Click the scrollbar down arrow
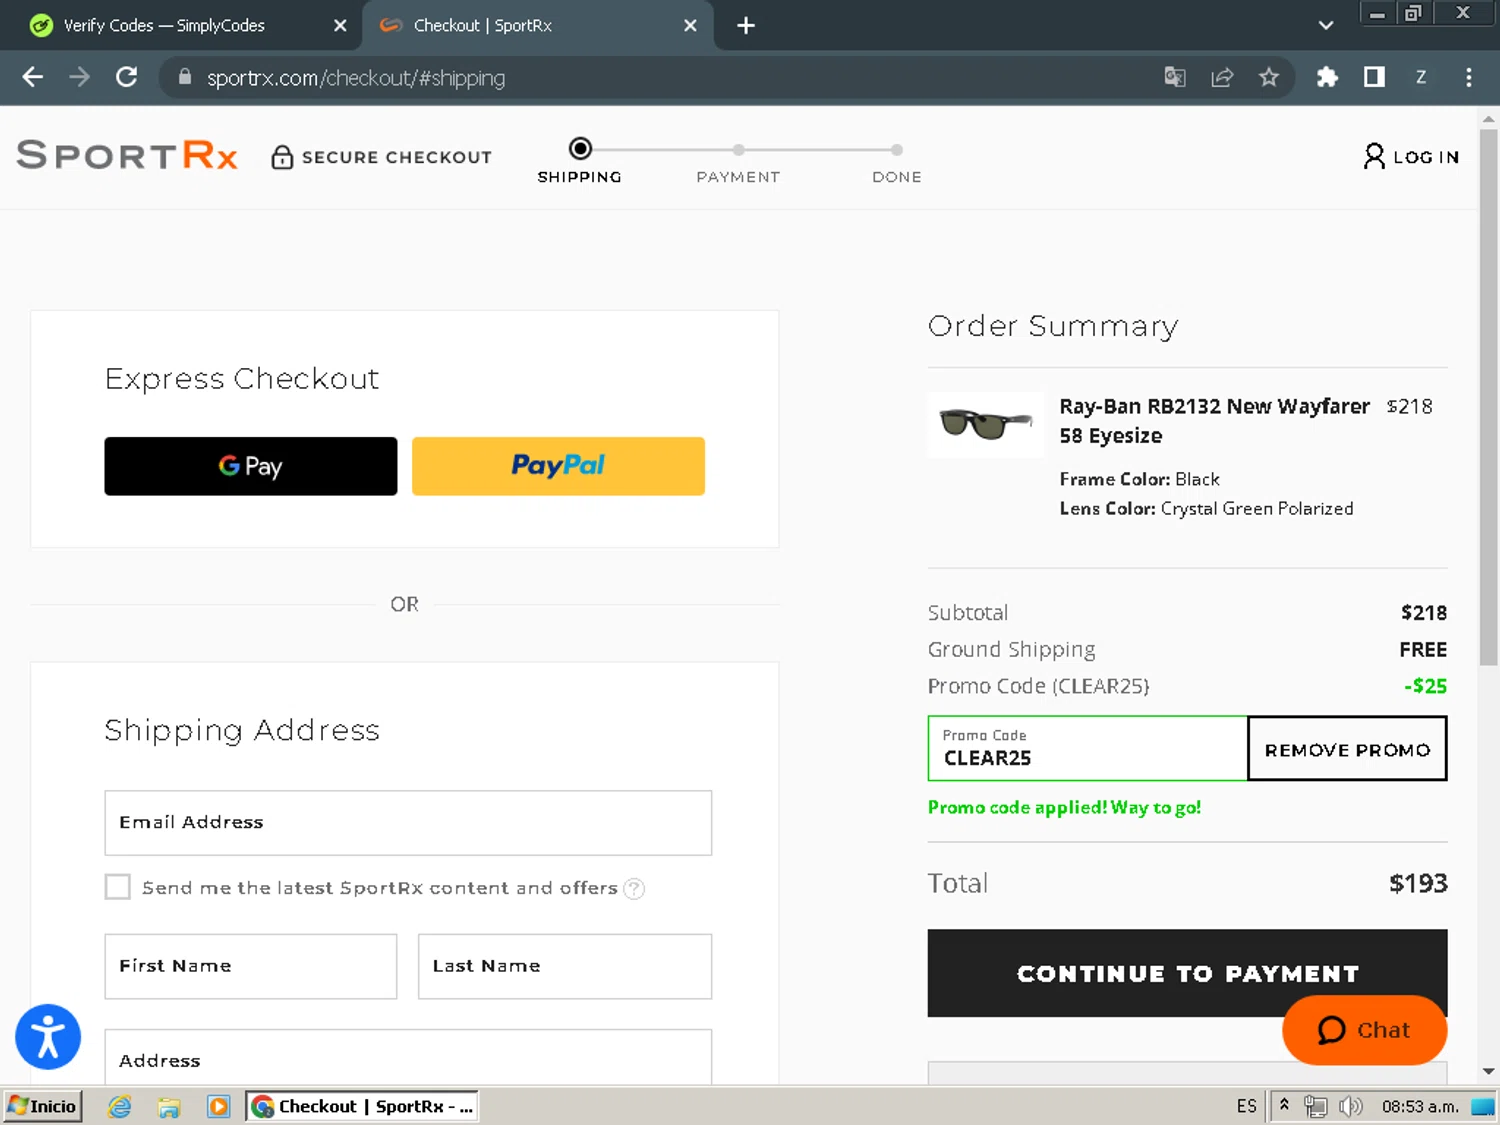This screenshot has width=1500, height=1125. (x=1488, y=1071)
